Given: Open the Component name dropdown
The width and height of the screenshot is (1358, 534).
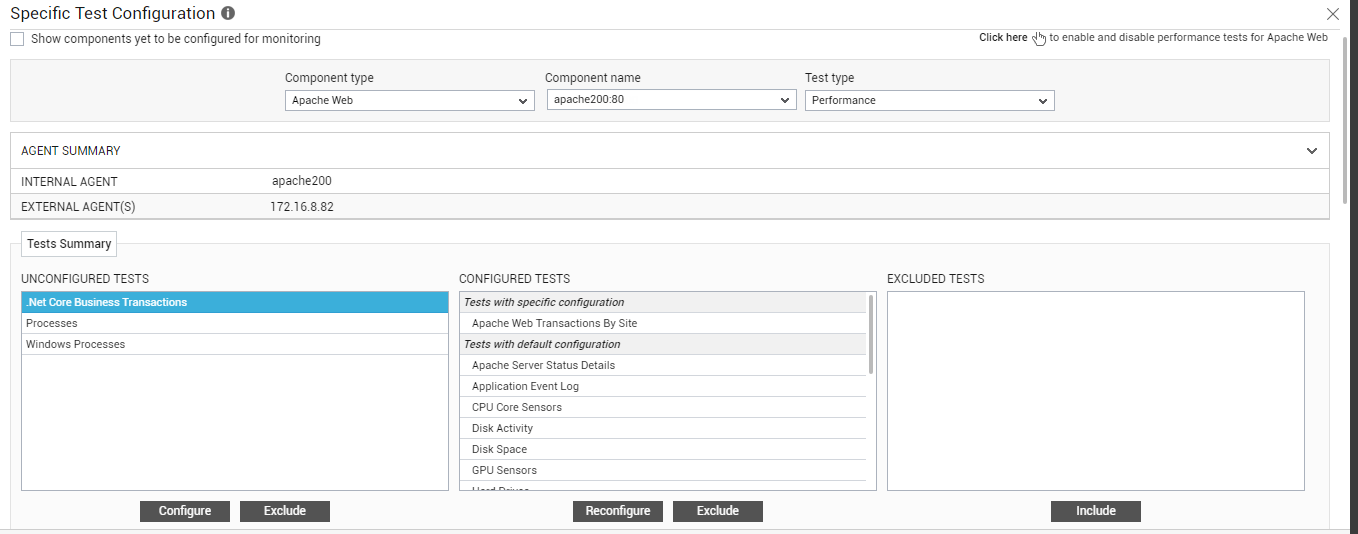Looking at the screenshot, I should 671,100.
